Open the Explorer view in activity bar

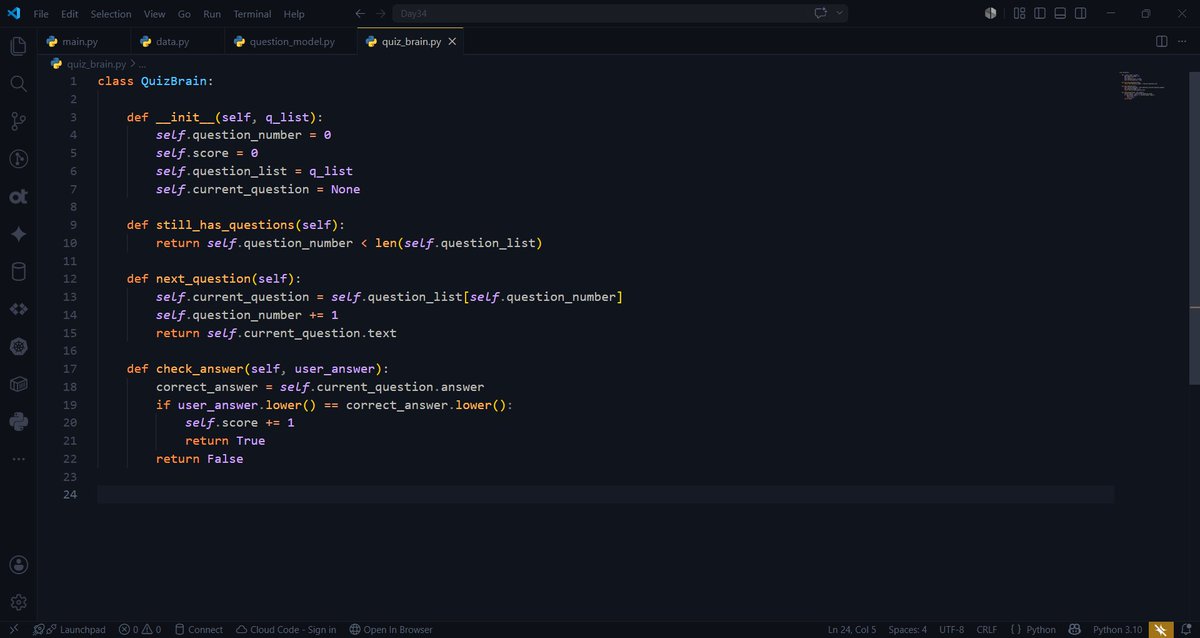point(18,46)
